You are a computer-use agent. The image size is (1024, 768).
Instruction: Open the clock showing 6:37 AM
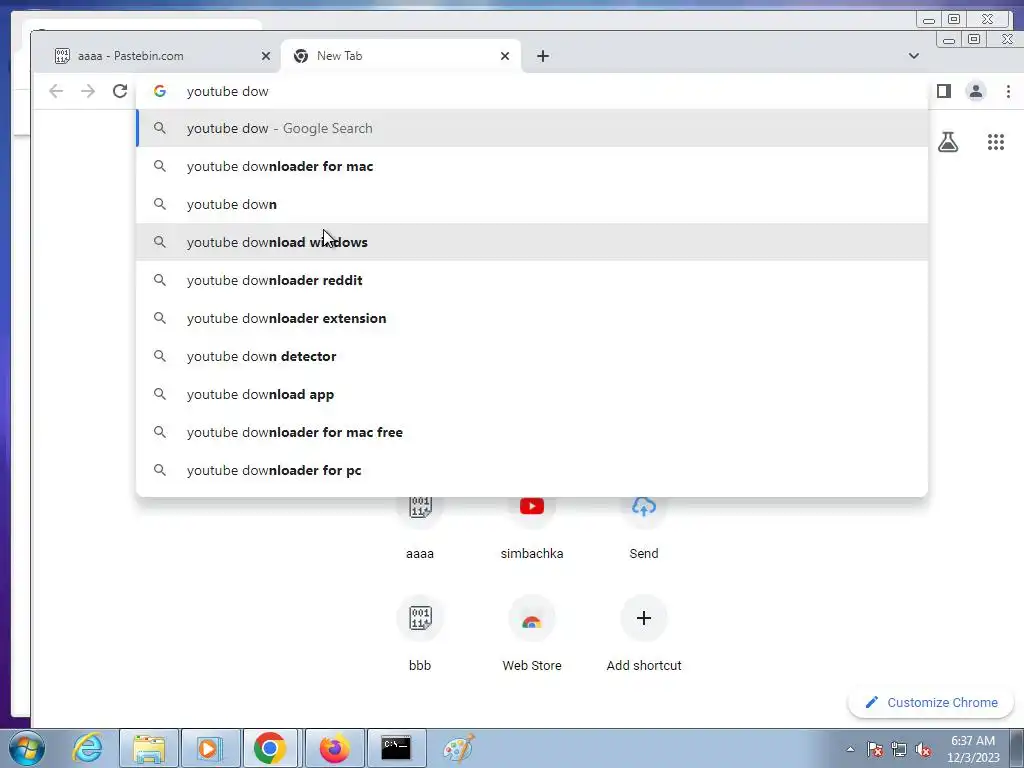pos(973,749)
